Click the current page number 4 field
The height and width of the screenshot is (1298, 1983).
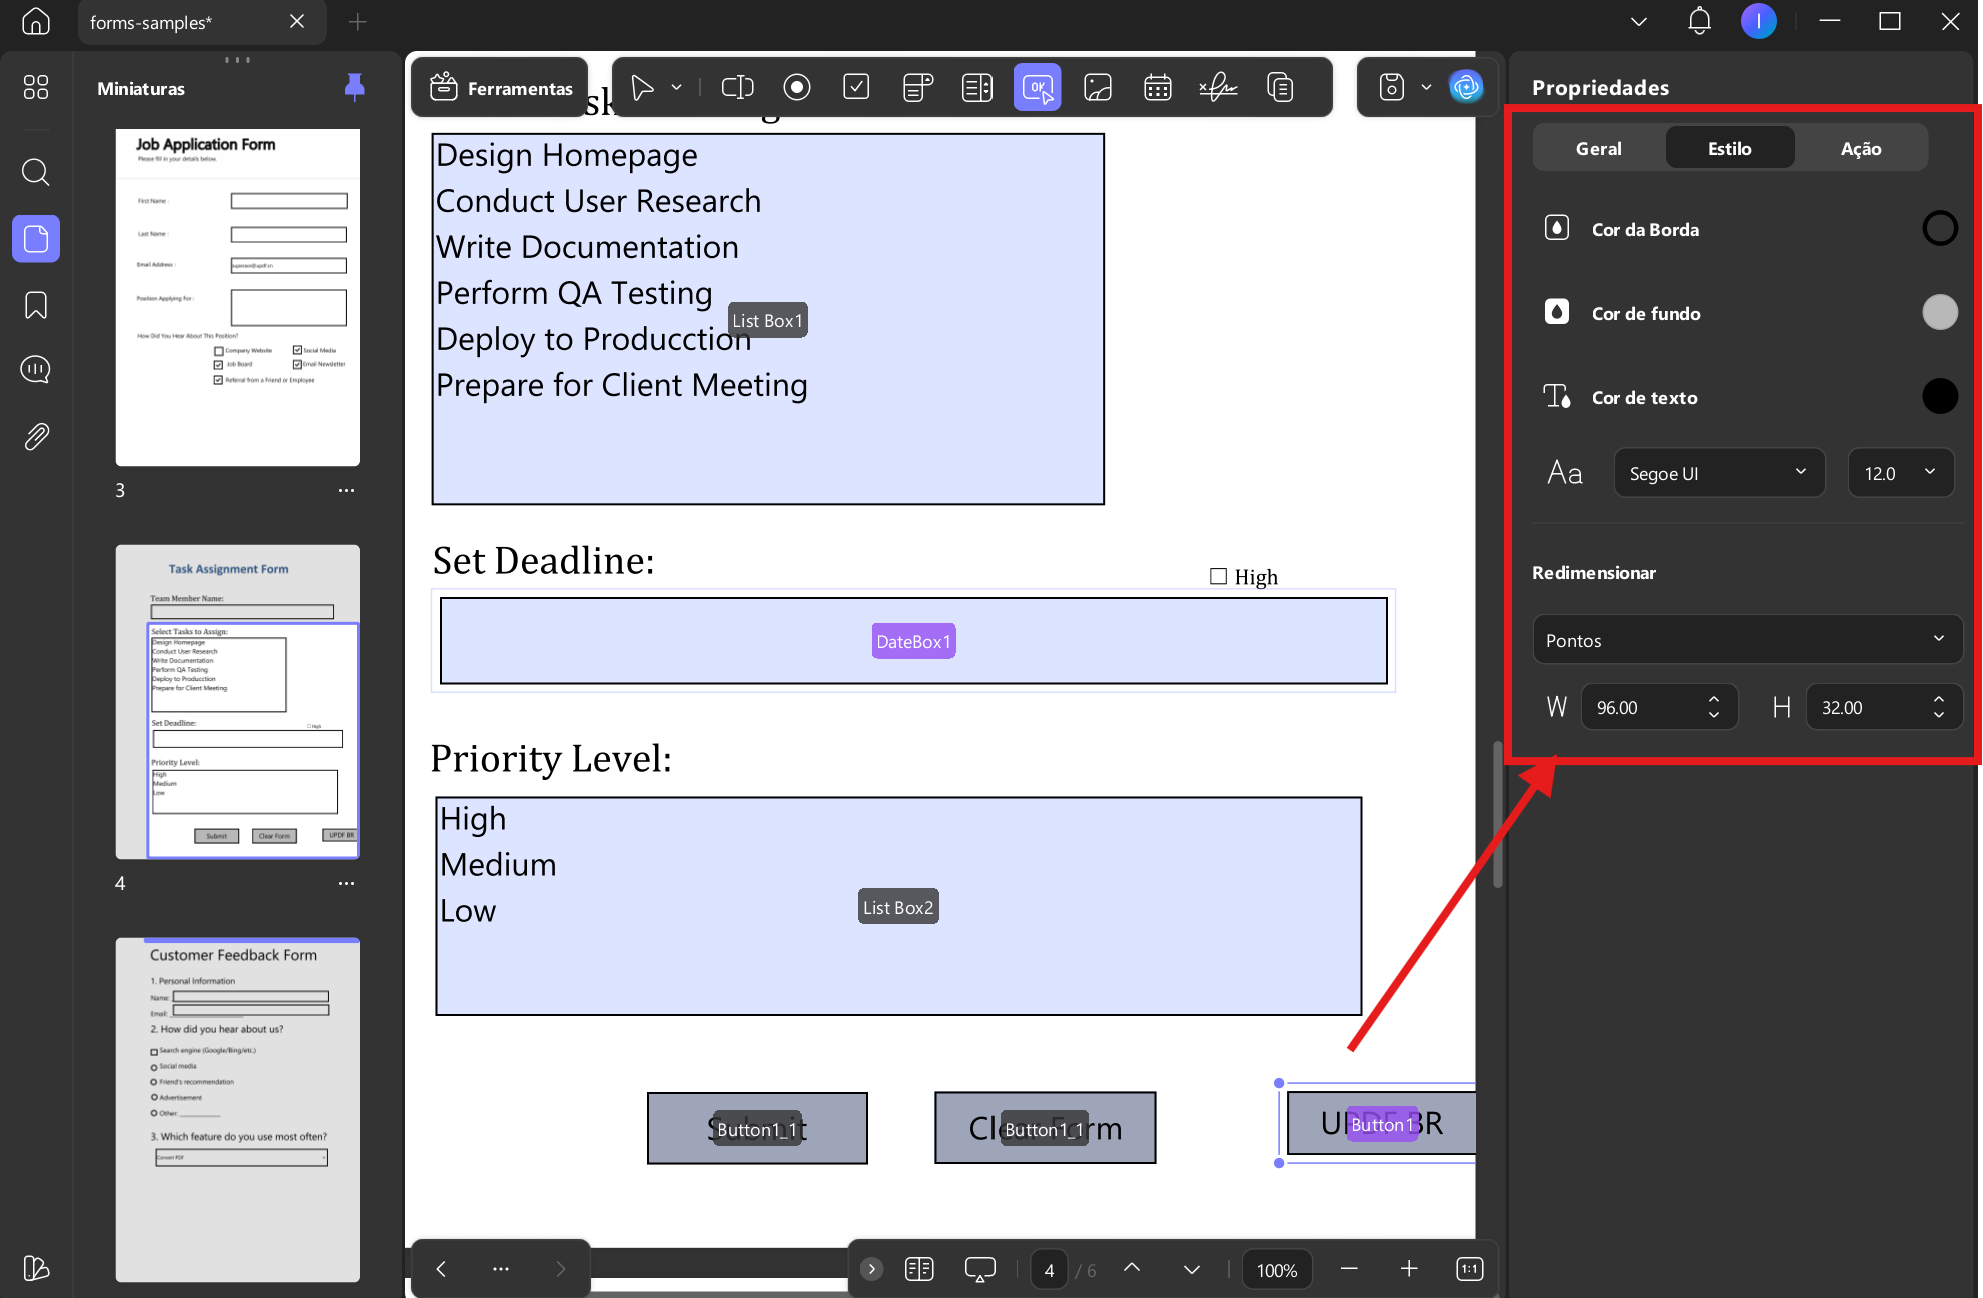coord(1049,1270)
